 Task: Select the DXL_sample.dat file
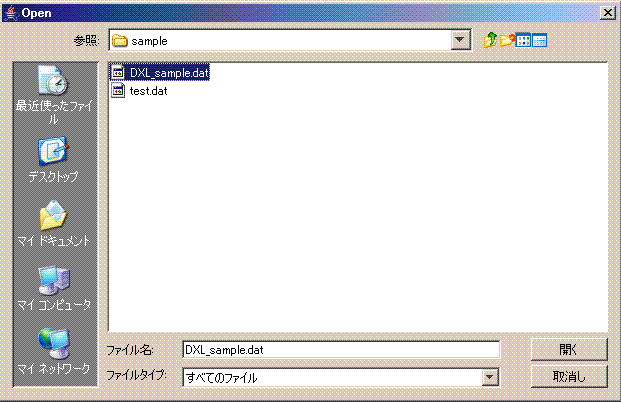click(x=160, y=72)
